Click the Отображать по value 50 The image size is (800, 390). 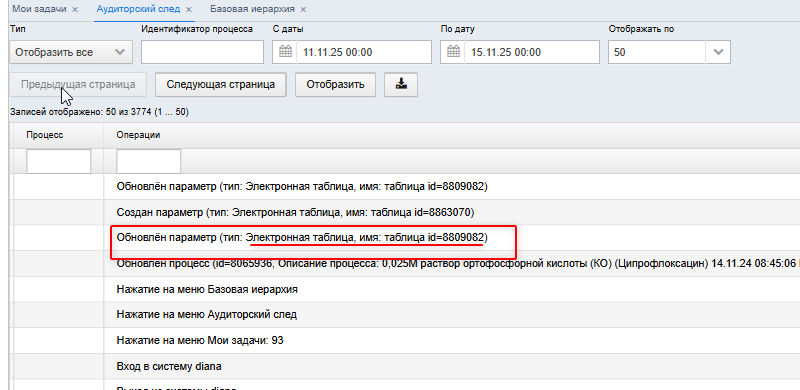pyautogui.click(x=657, y=52)
